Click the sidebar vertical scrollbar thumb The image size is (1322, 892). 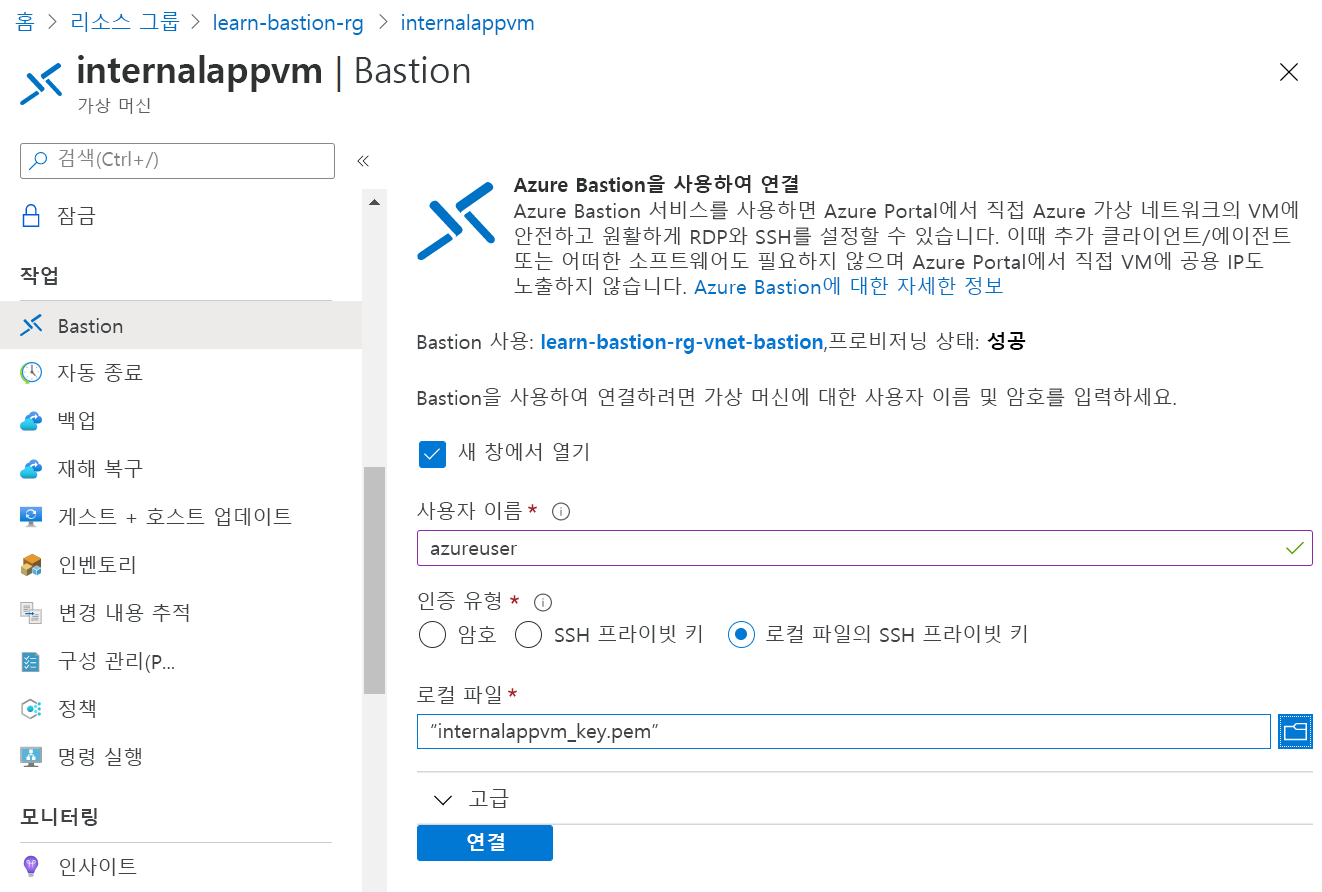pos(374,580)
